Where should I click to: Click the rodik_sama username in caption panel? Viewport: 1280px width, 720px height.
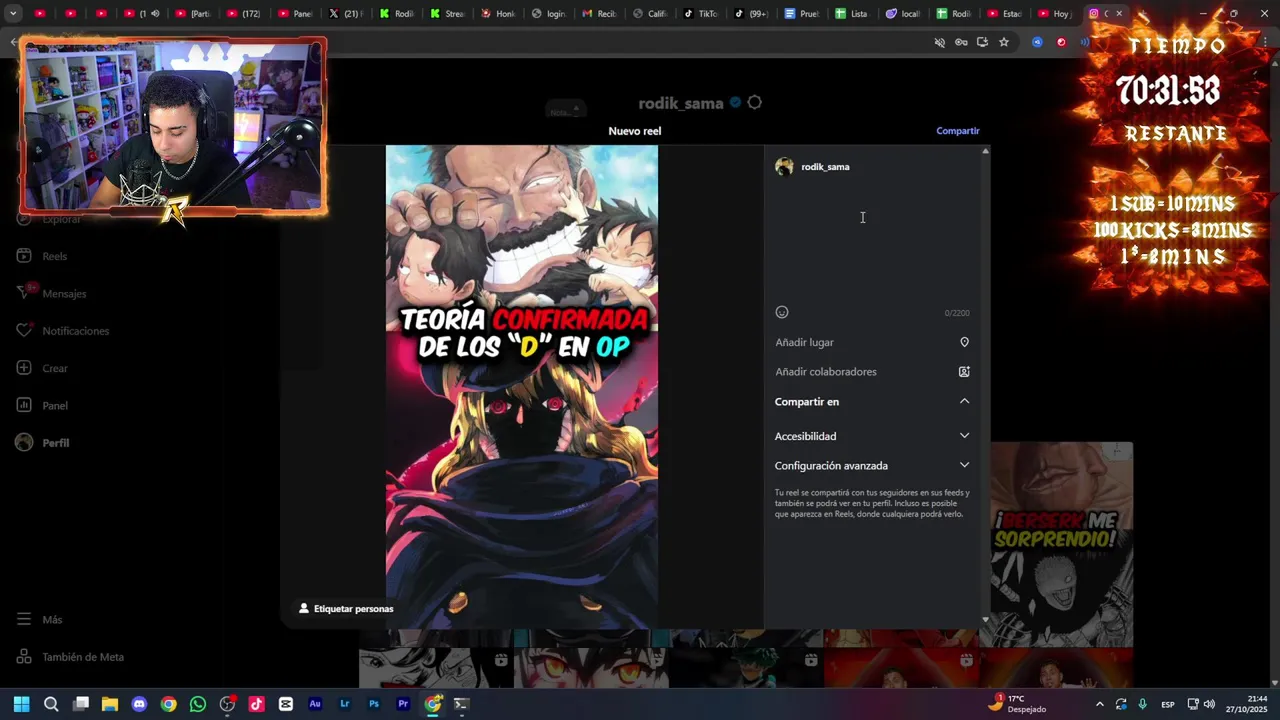click(825, 167)
